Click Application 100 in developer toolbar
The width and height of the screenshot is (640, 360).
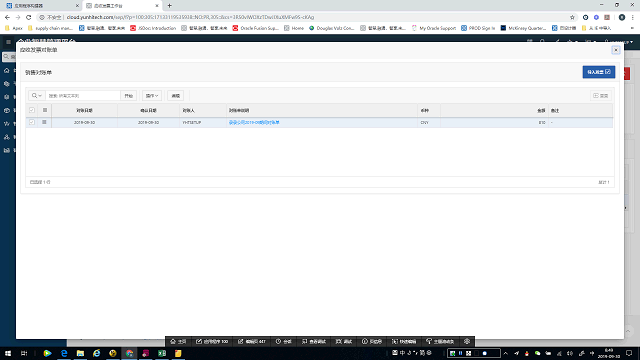pos(212,342)
